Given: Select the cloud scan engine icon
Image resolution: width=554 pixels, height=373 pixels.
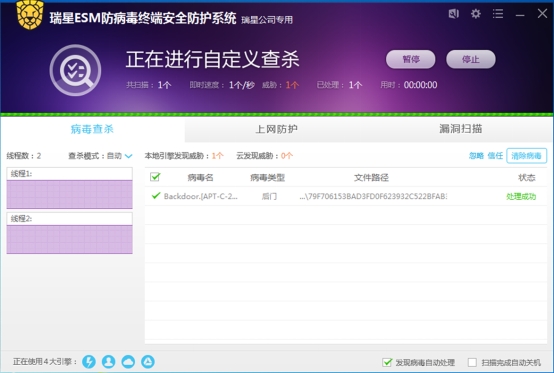Looking at the screenshot, I should tap(128, 362).
